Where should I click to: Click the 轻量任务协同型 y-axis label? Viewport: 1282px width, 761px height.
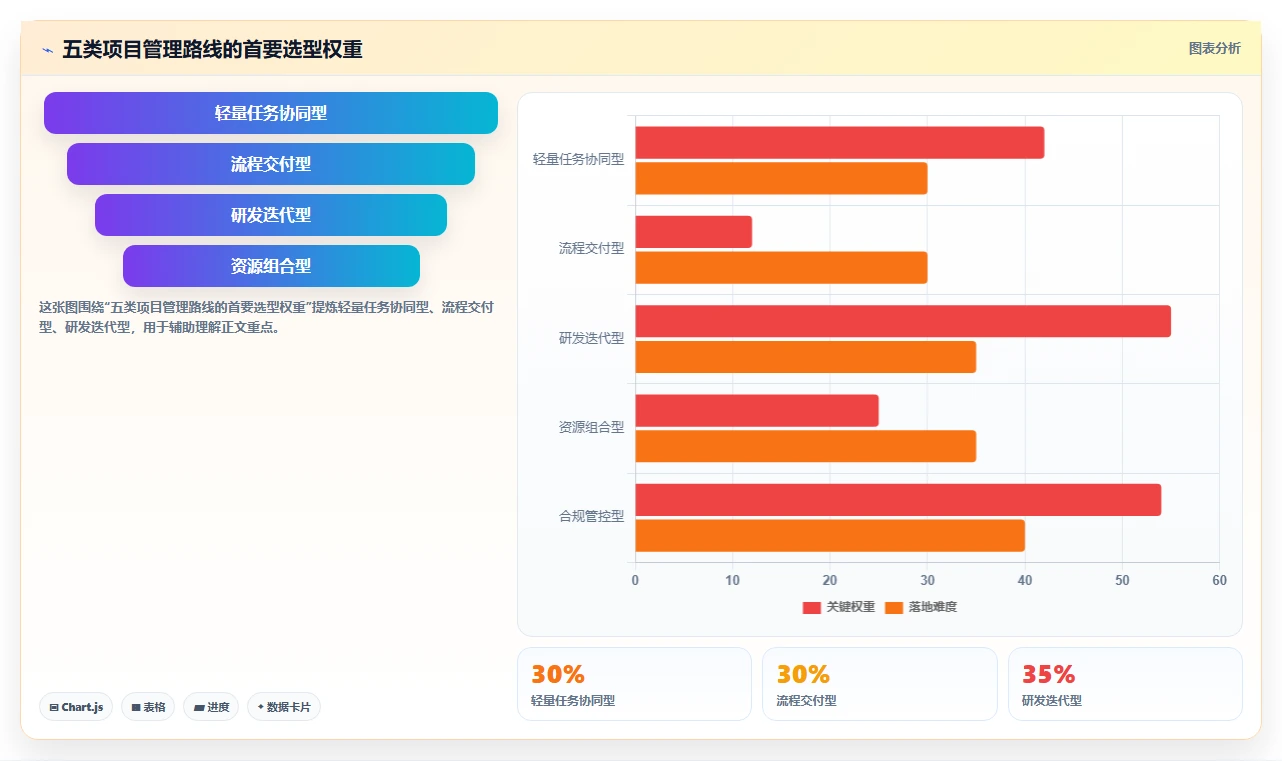pos(578,159)
